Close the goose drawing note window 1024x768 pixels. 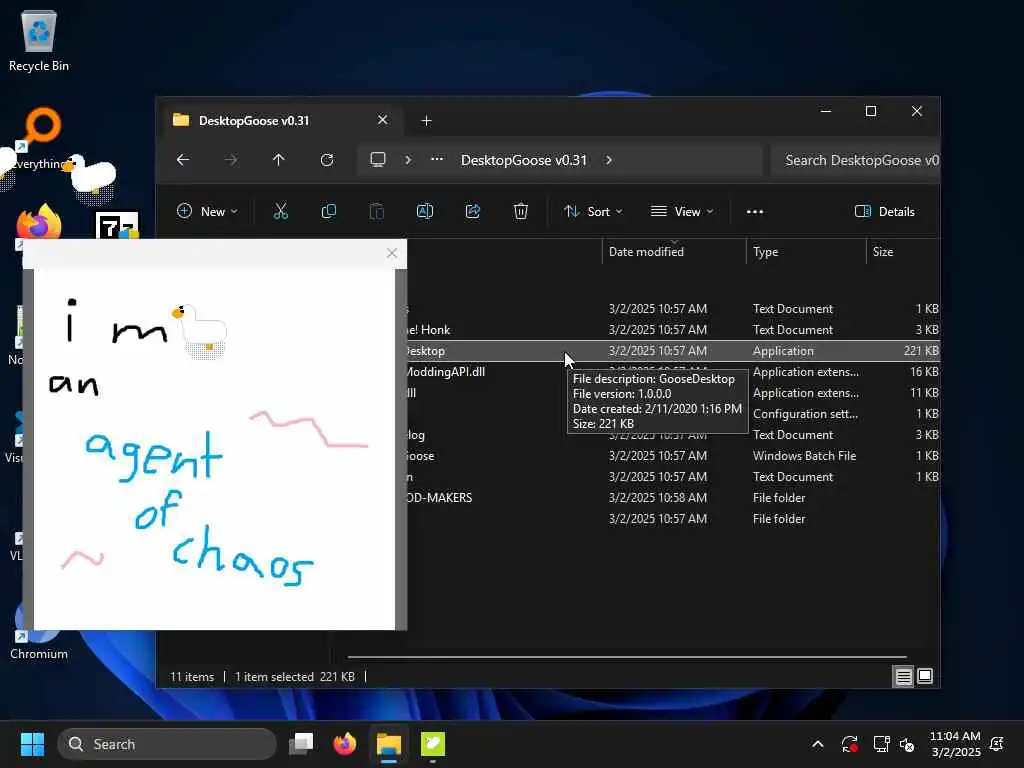392,253
